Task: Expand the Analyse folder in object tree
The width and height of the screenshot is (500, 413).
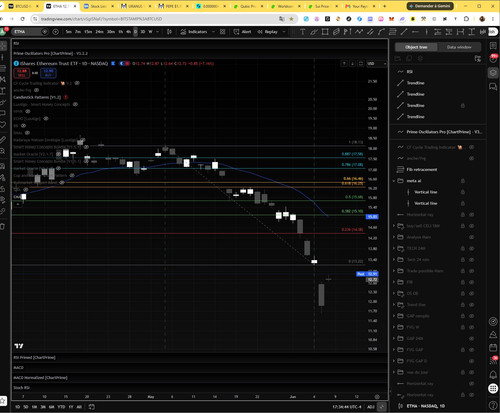Action: tap(394, 237)
